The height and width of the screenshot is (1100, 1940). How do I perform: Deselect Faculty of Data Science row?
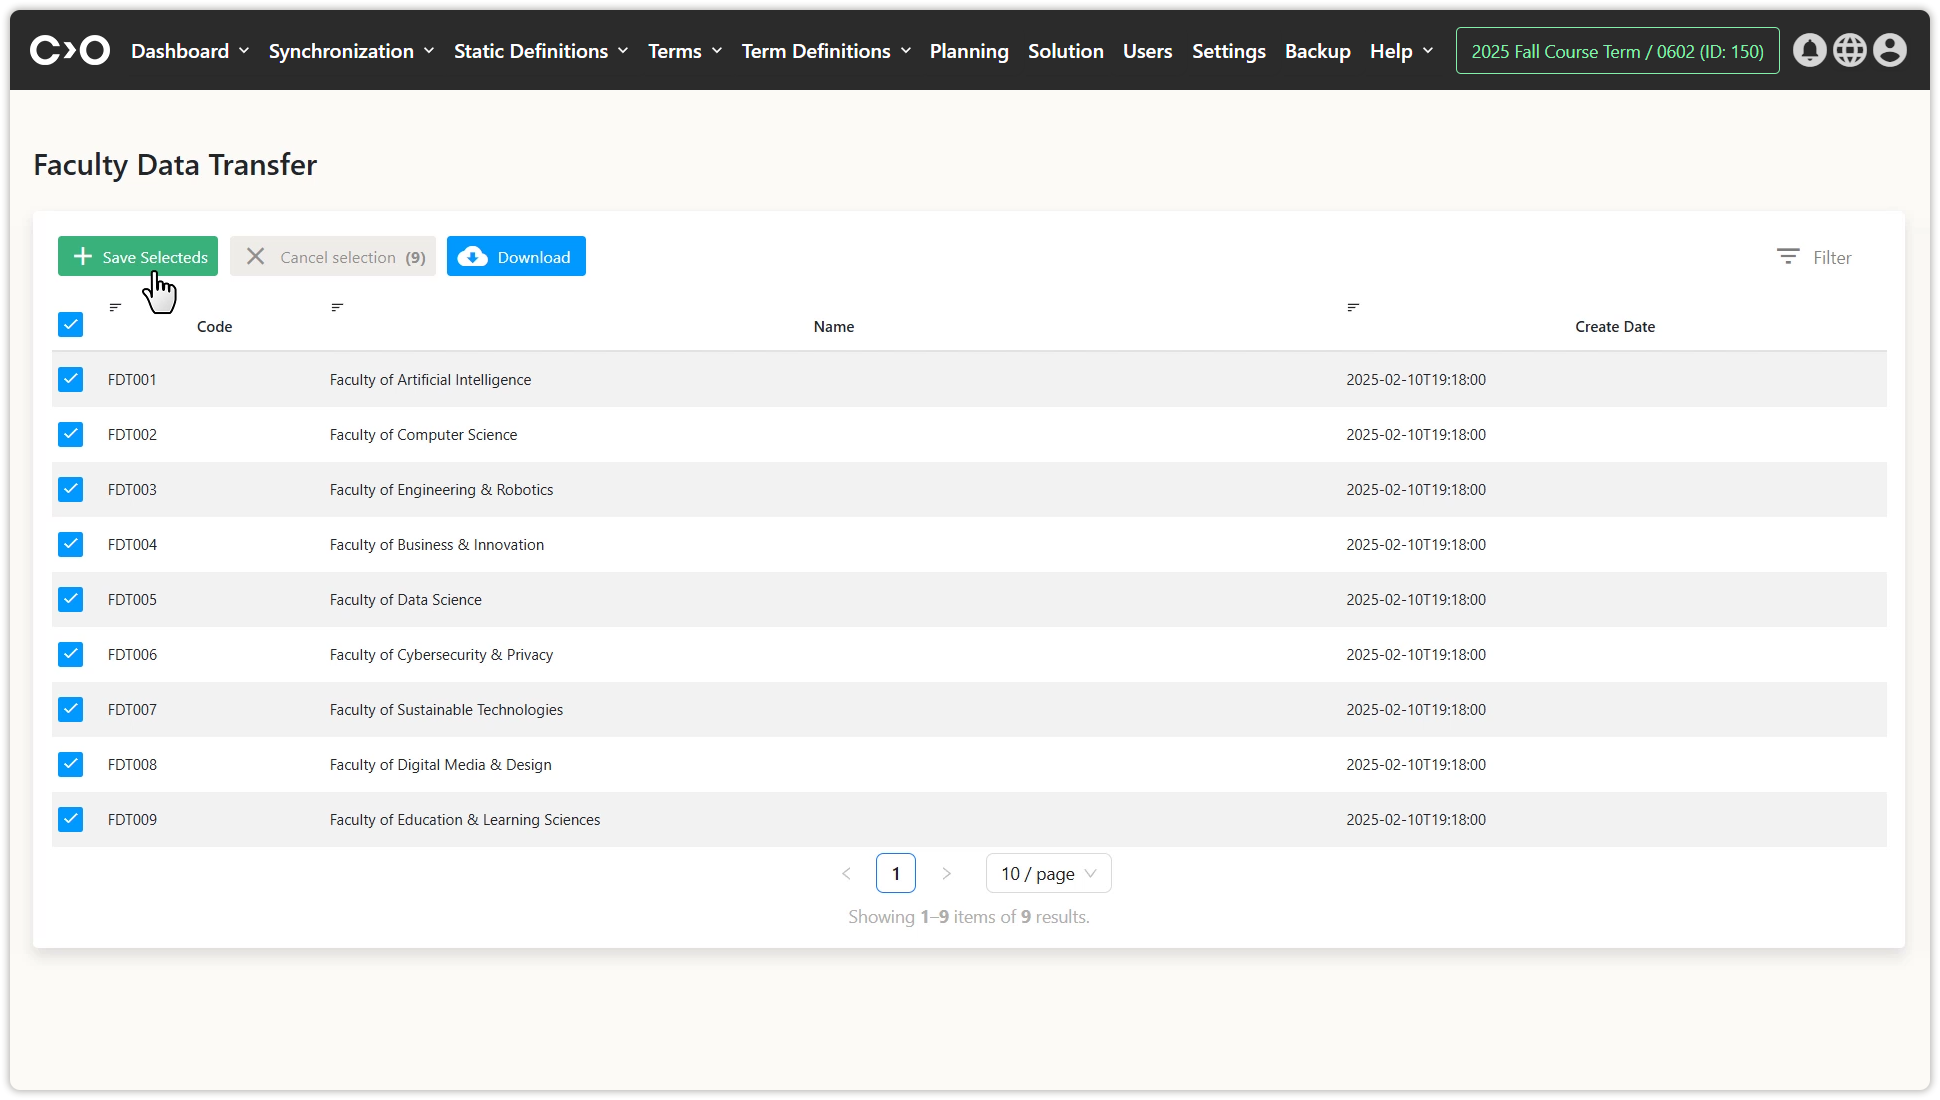[x=70, y=599]
